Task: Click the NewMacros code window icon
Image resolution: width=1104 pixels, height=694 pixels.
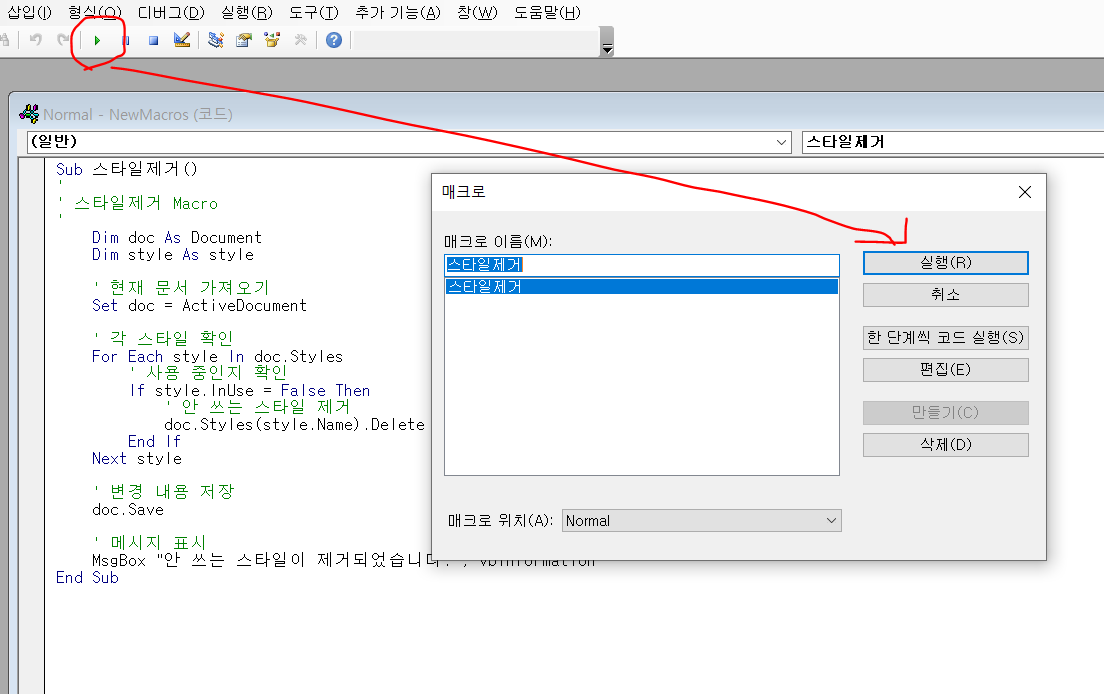Action: coord(29,114)
